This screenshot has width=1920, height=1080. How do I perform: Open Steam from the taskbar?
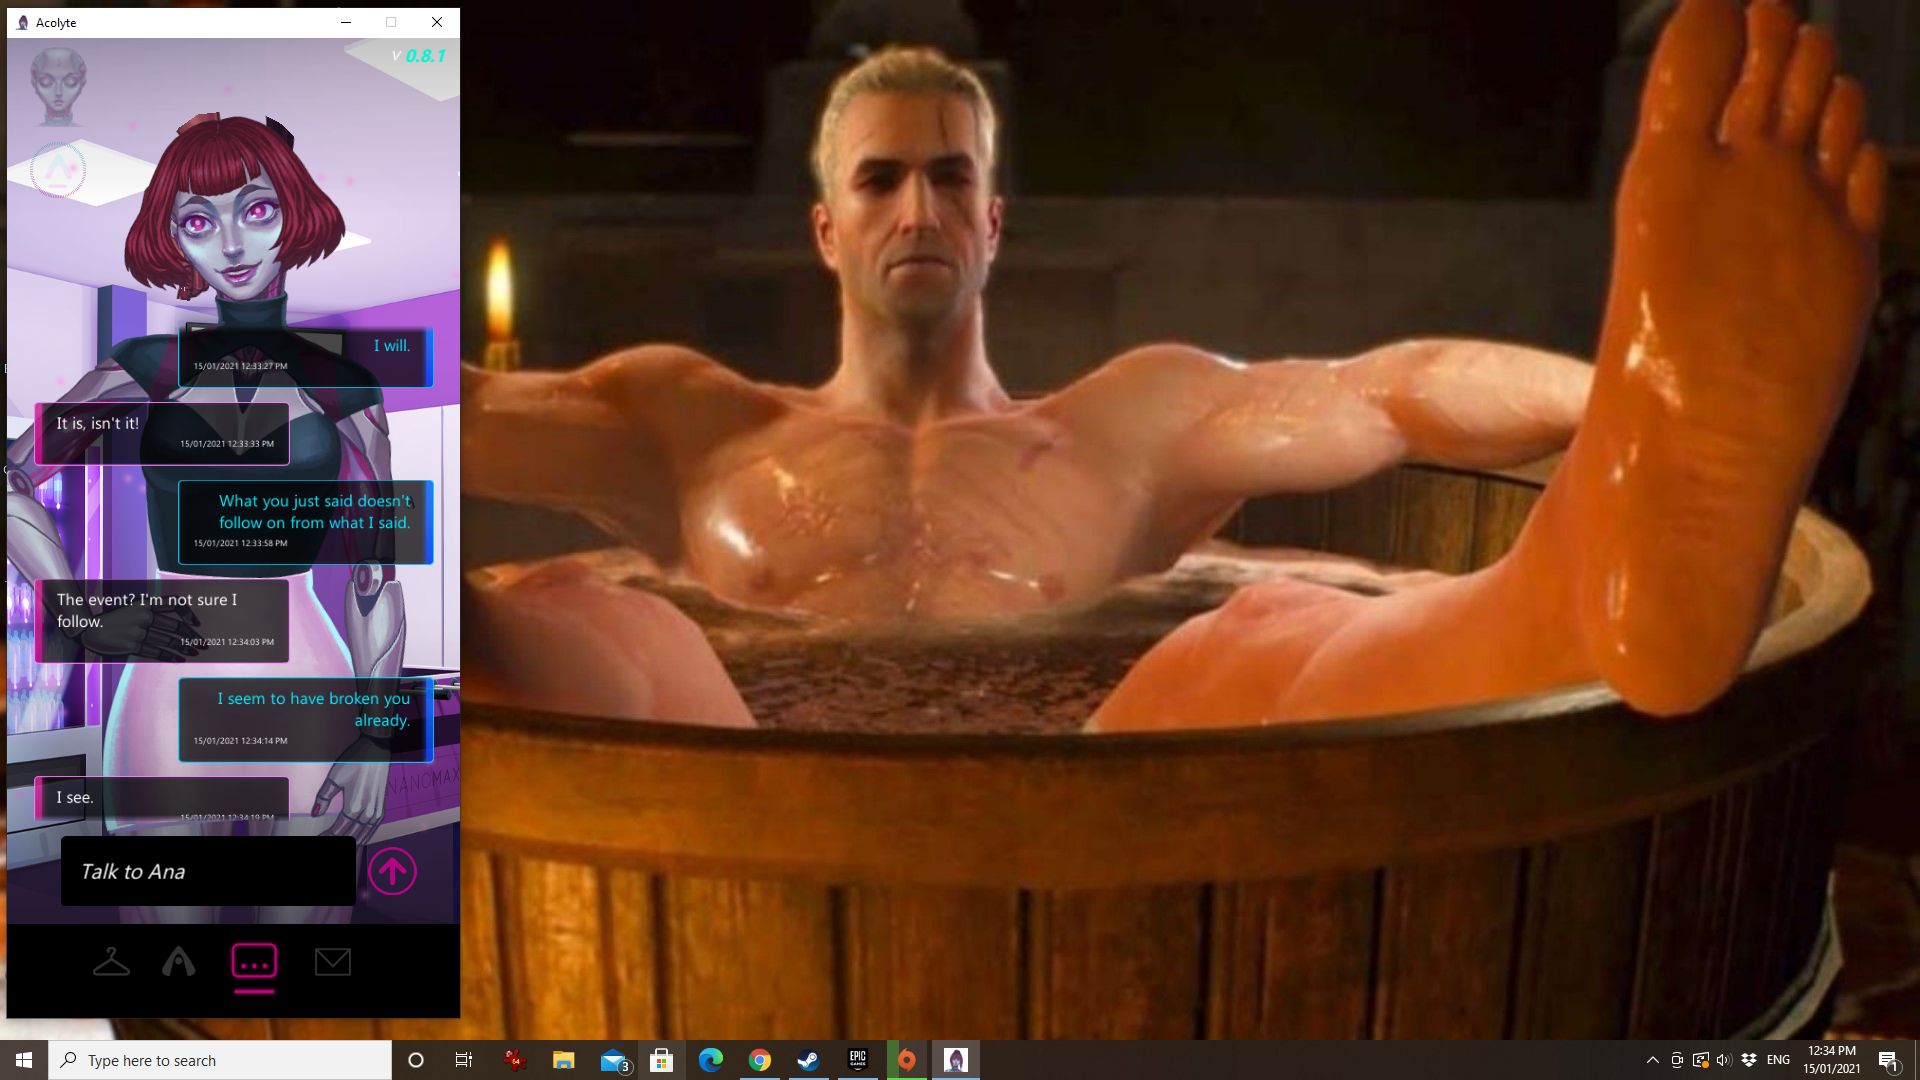808,1060
